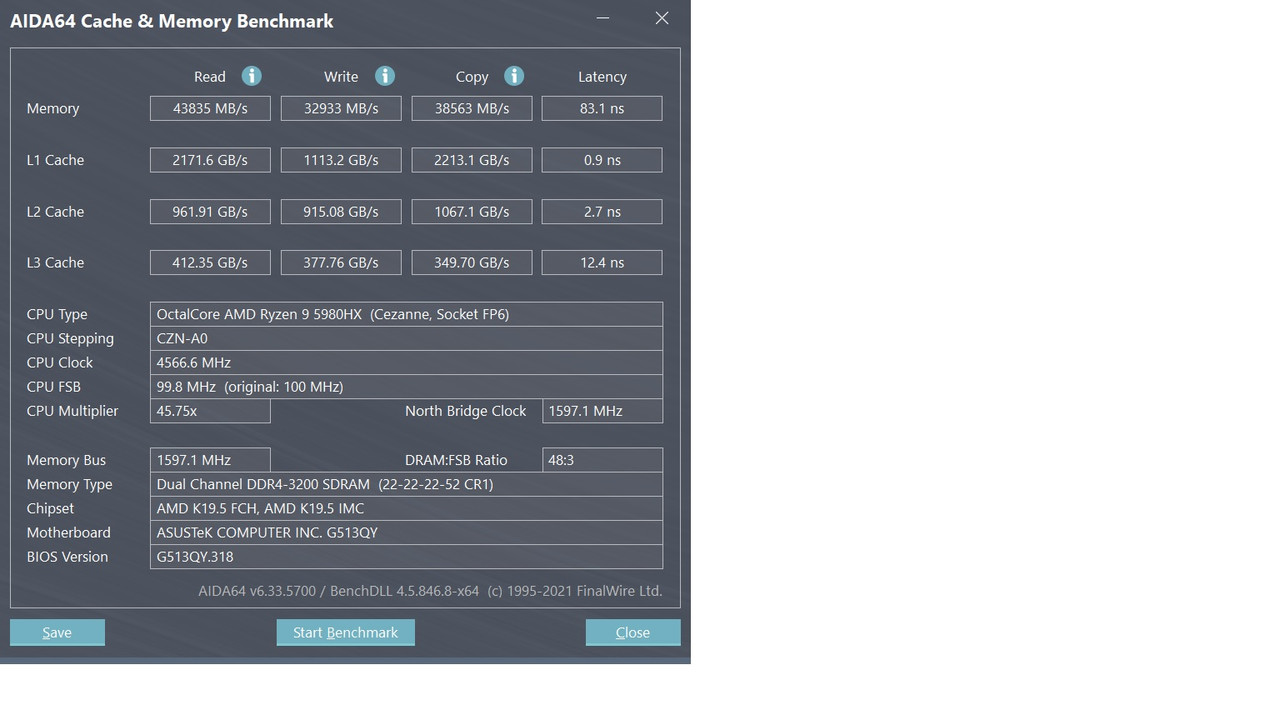Click the Save button
The width and height of the screenshot is (1280, 720).
(x=57, y=632)
